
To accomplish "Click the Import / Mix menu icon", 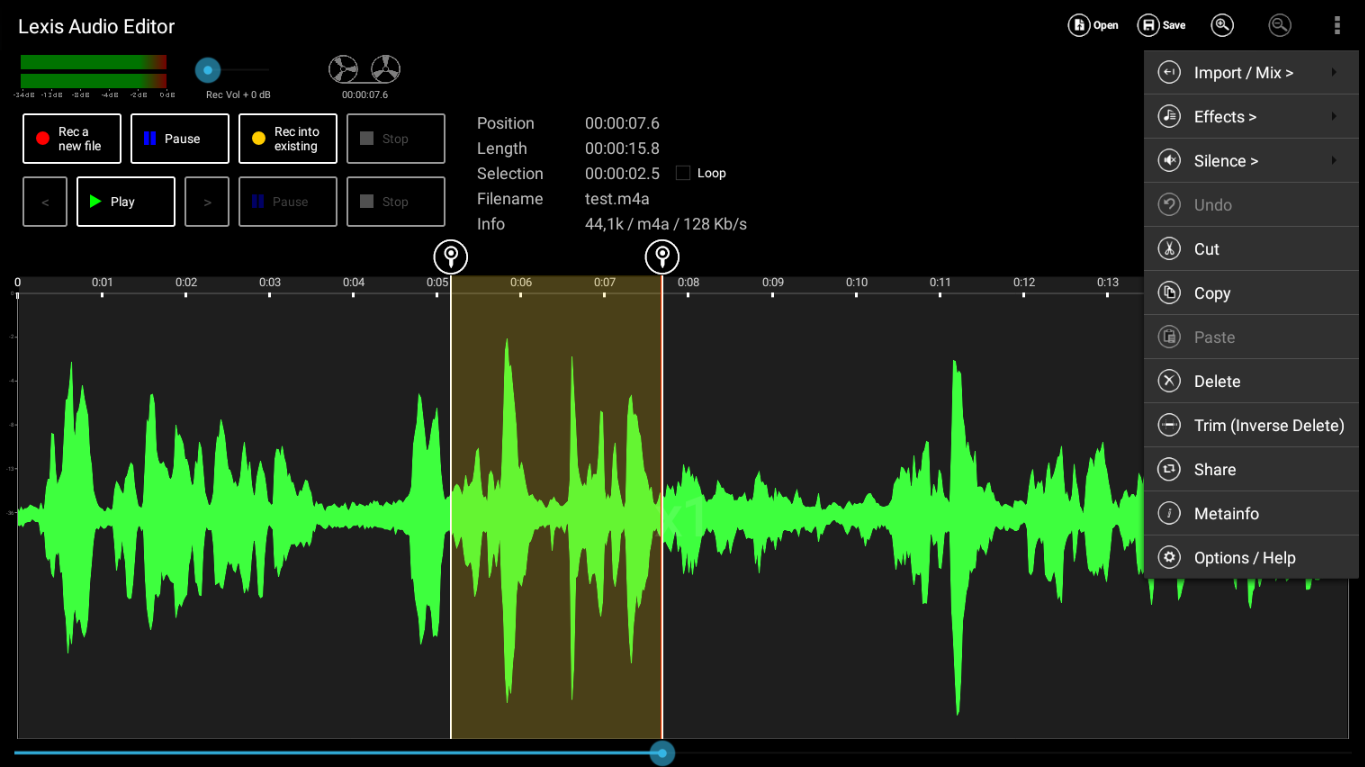I will [1169, 73].
